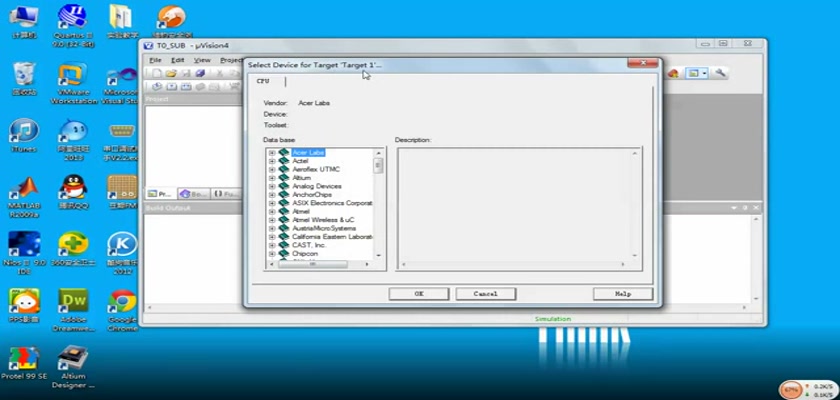Open MATLAB R2009a desktop icon
The image size is (840, 400).
click(x=24, y=197)
